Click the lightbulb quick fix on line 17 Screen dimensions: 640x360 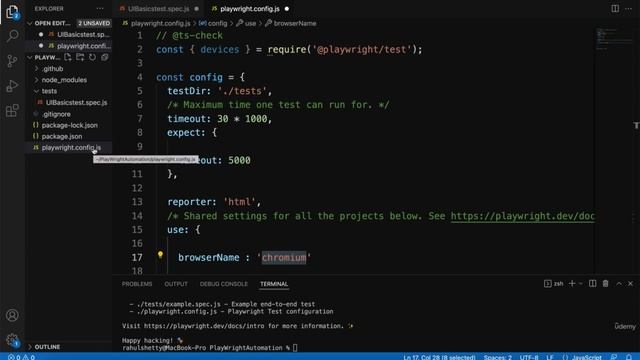pyautogui.click(x=160, y=255)
